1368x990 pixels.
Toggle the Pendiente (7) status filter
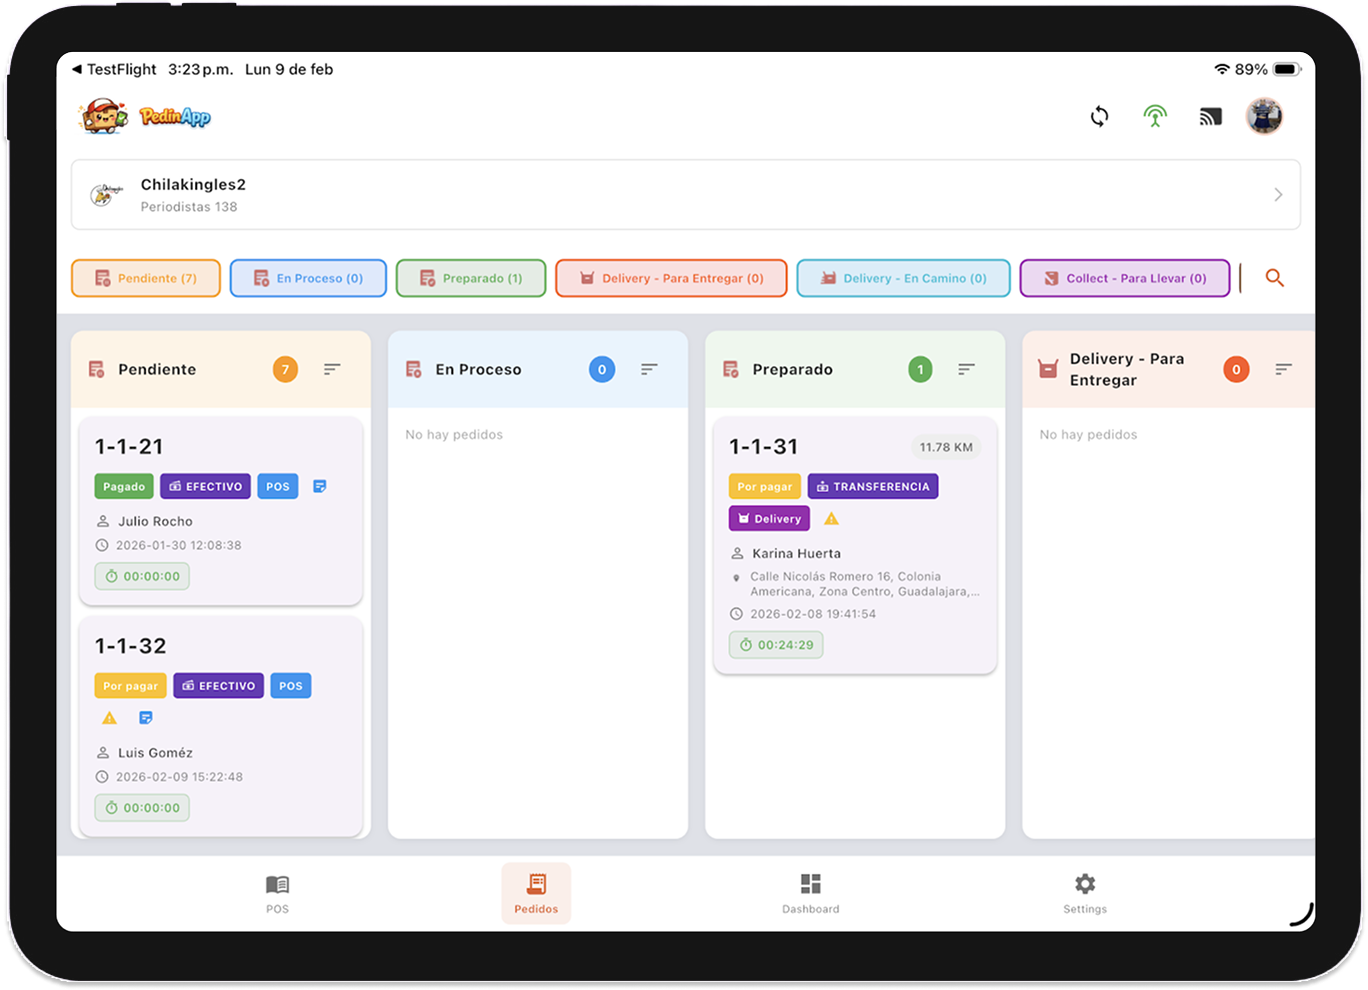(145, 278)
